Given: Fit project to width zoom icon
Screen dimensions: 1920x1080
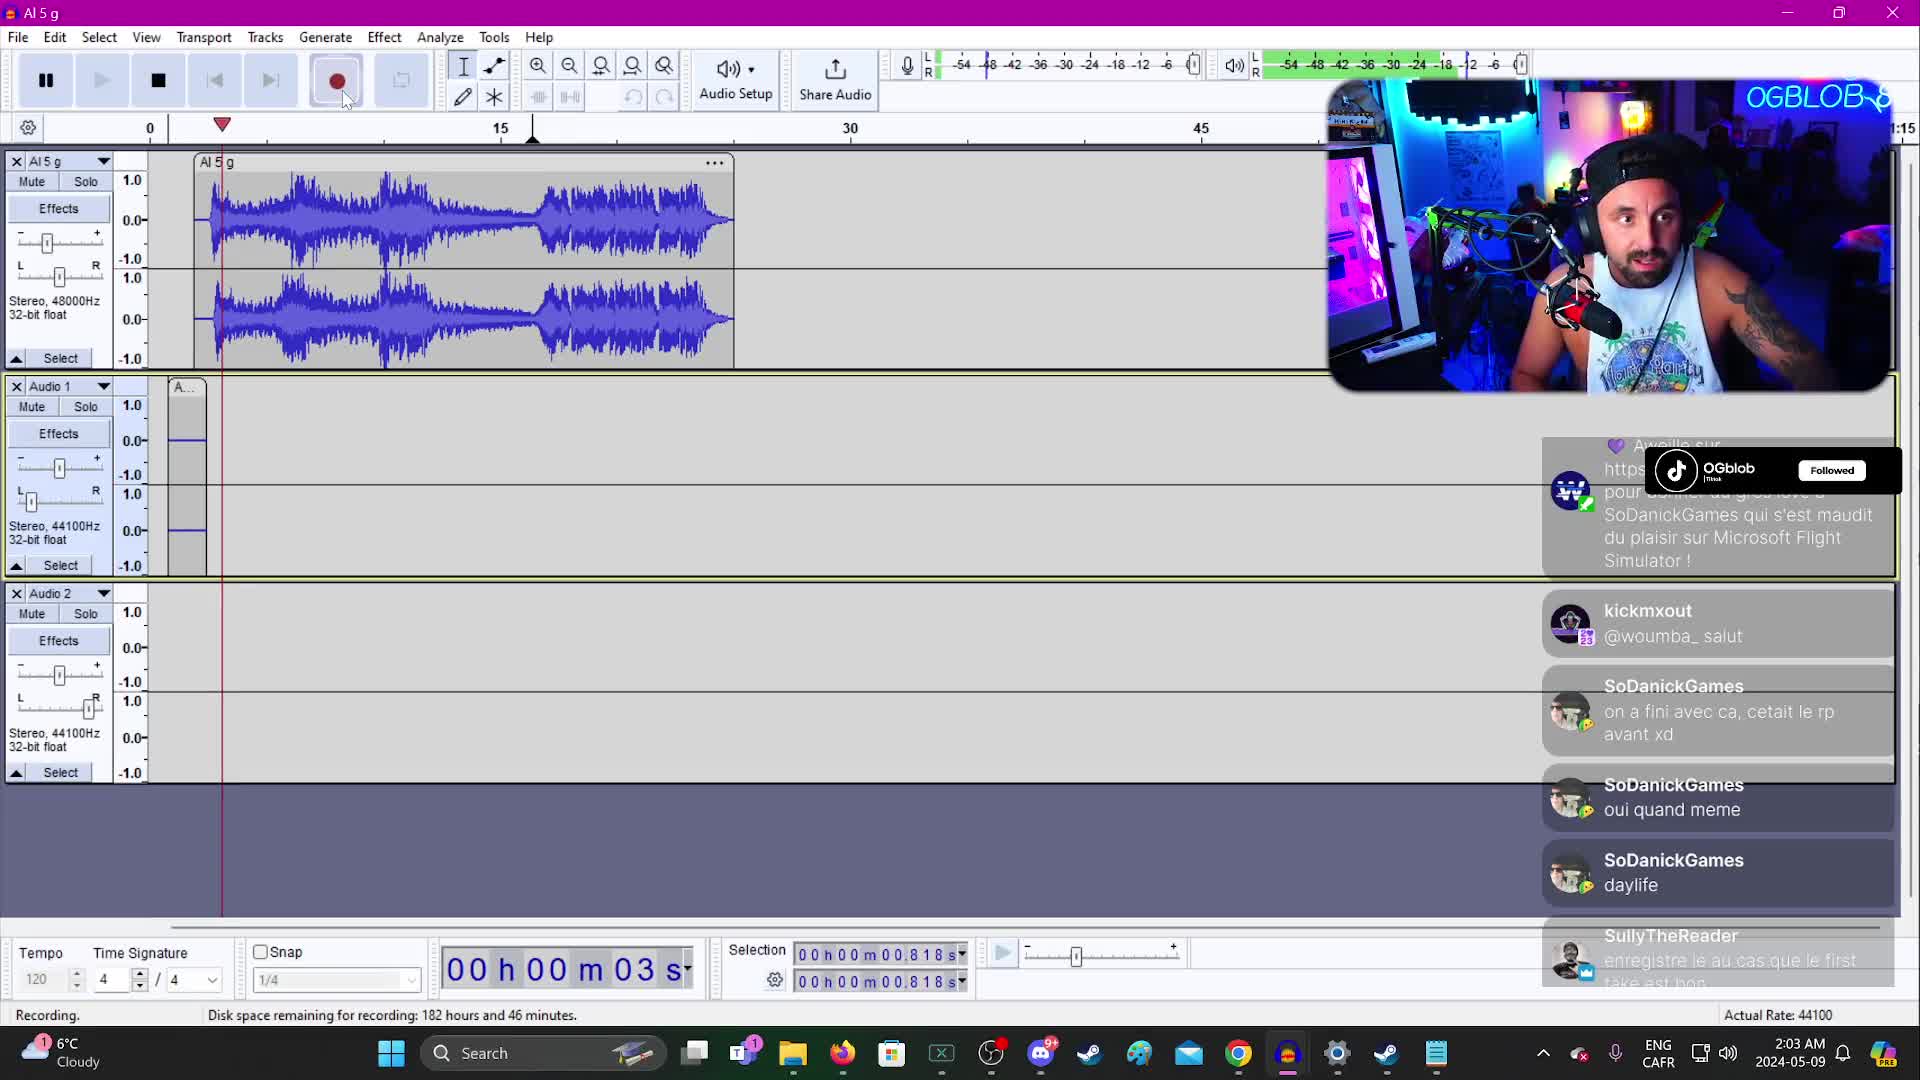Looking at the screenshot, I should tap(633, 66).
